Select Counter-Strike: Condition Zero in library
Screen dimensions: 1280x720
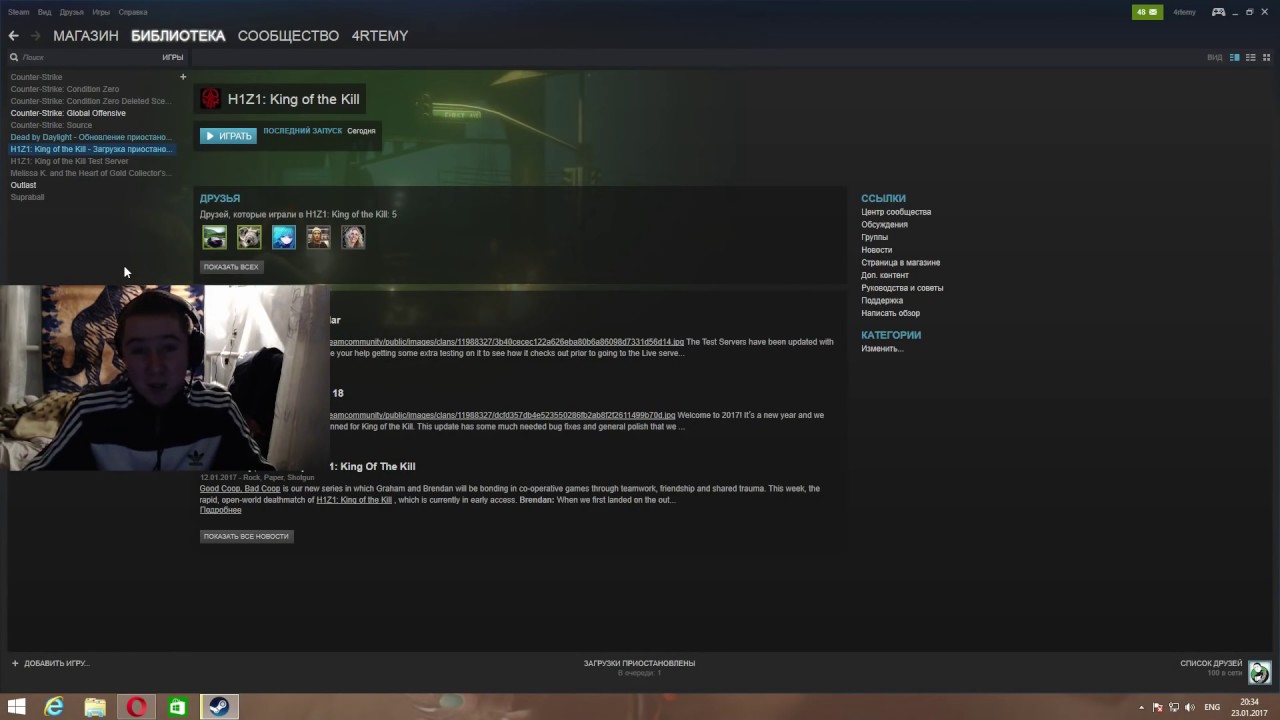coord(65,89)
